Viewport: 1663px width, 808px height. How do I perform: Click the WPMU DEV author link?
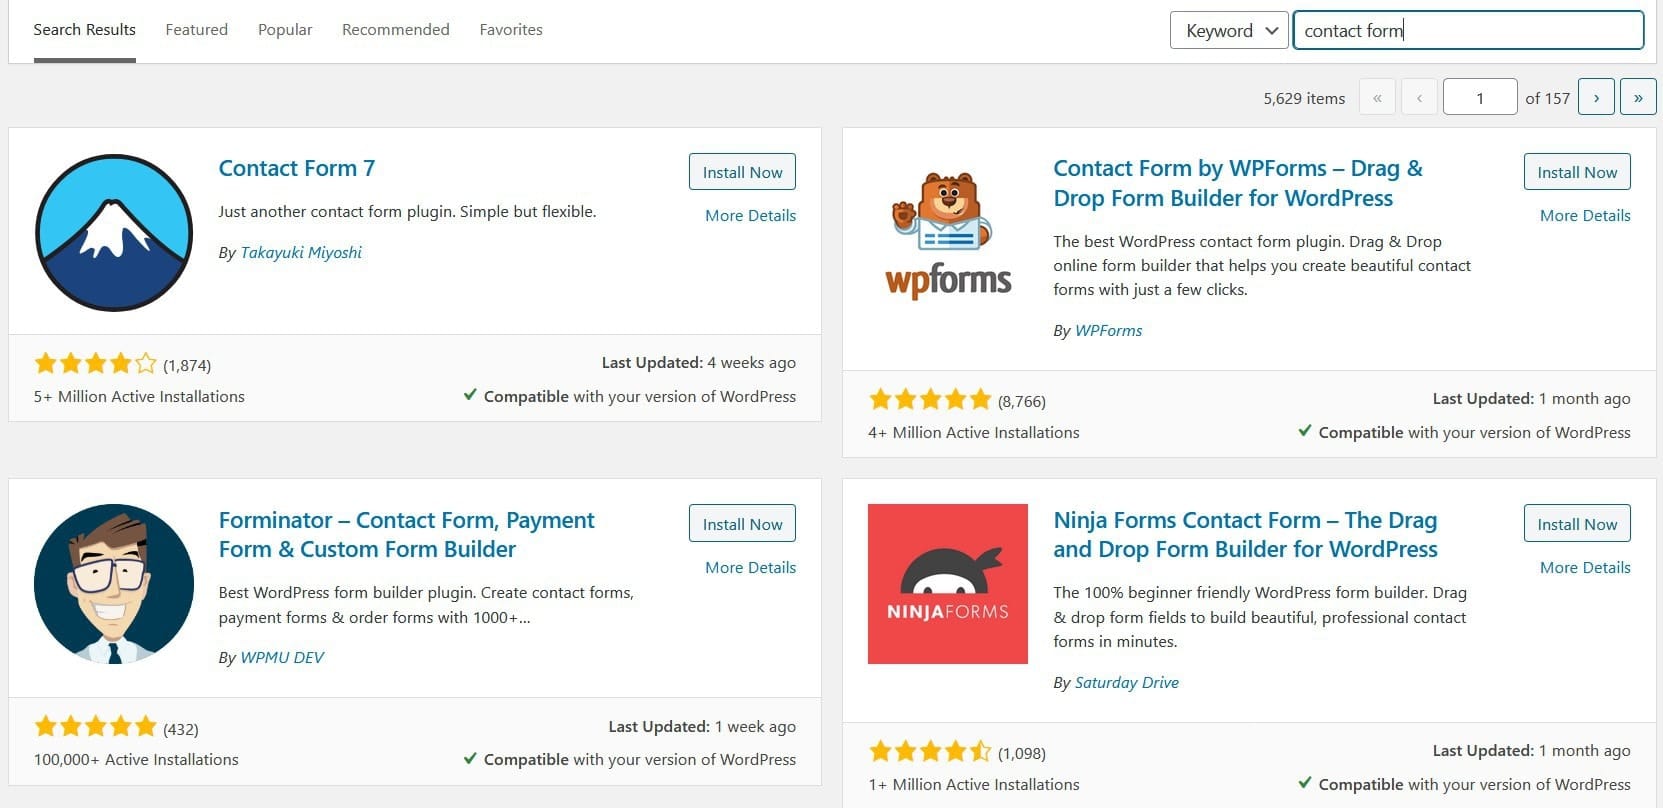(282, 657)
